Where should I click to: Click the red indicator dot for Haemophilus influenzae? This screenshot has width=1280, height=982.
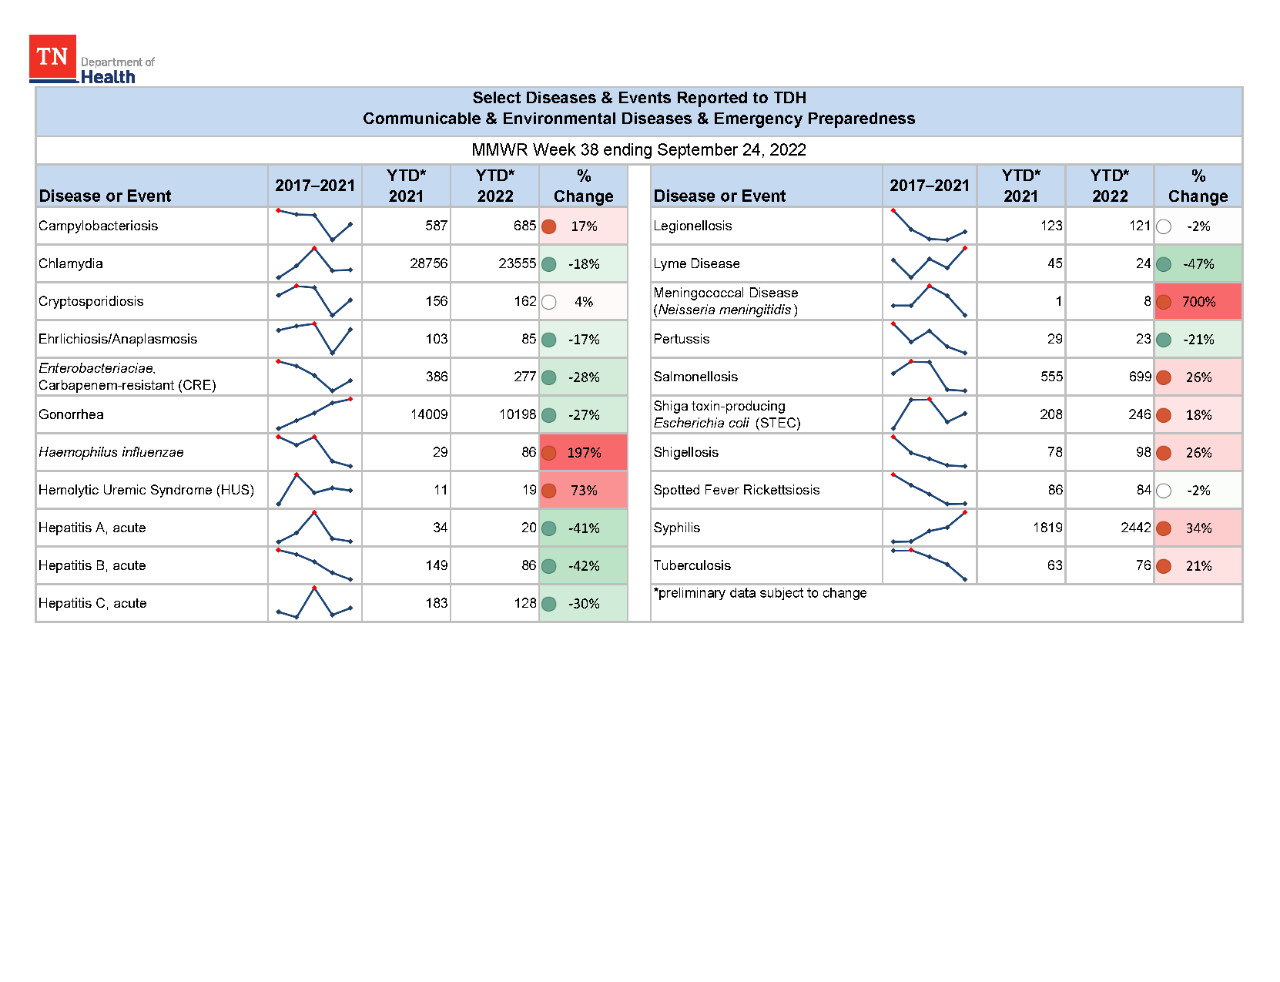click(x=549, y=453)
